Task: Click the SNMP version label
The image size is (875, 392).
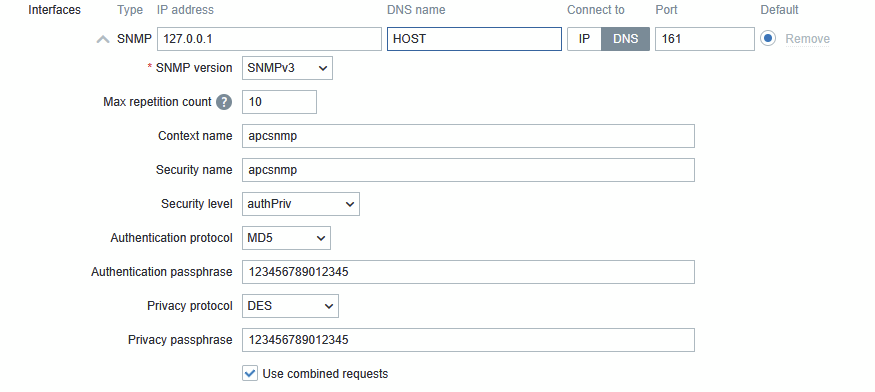Action: pos(194,68)
